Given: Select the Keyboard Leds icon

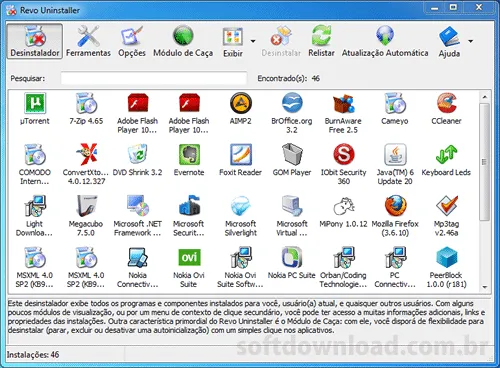Looking at the screenshot, I should [446, 155].
